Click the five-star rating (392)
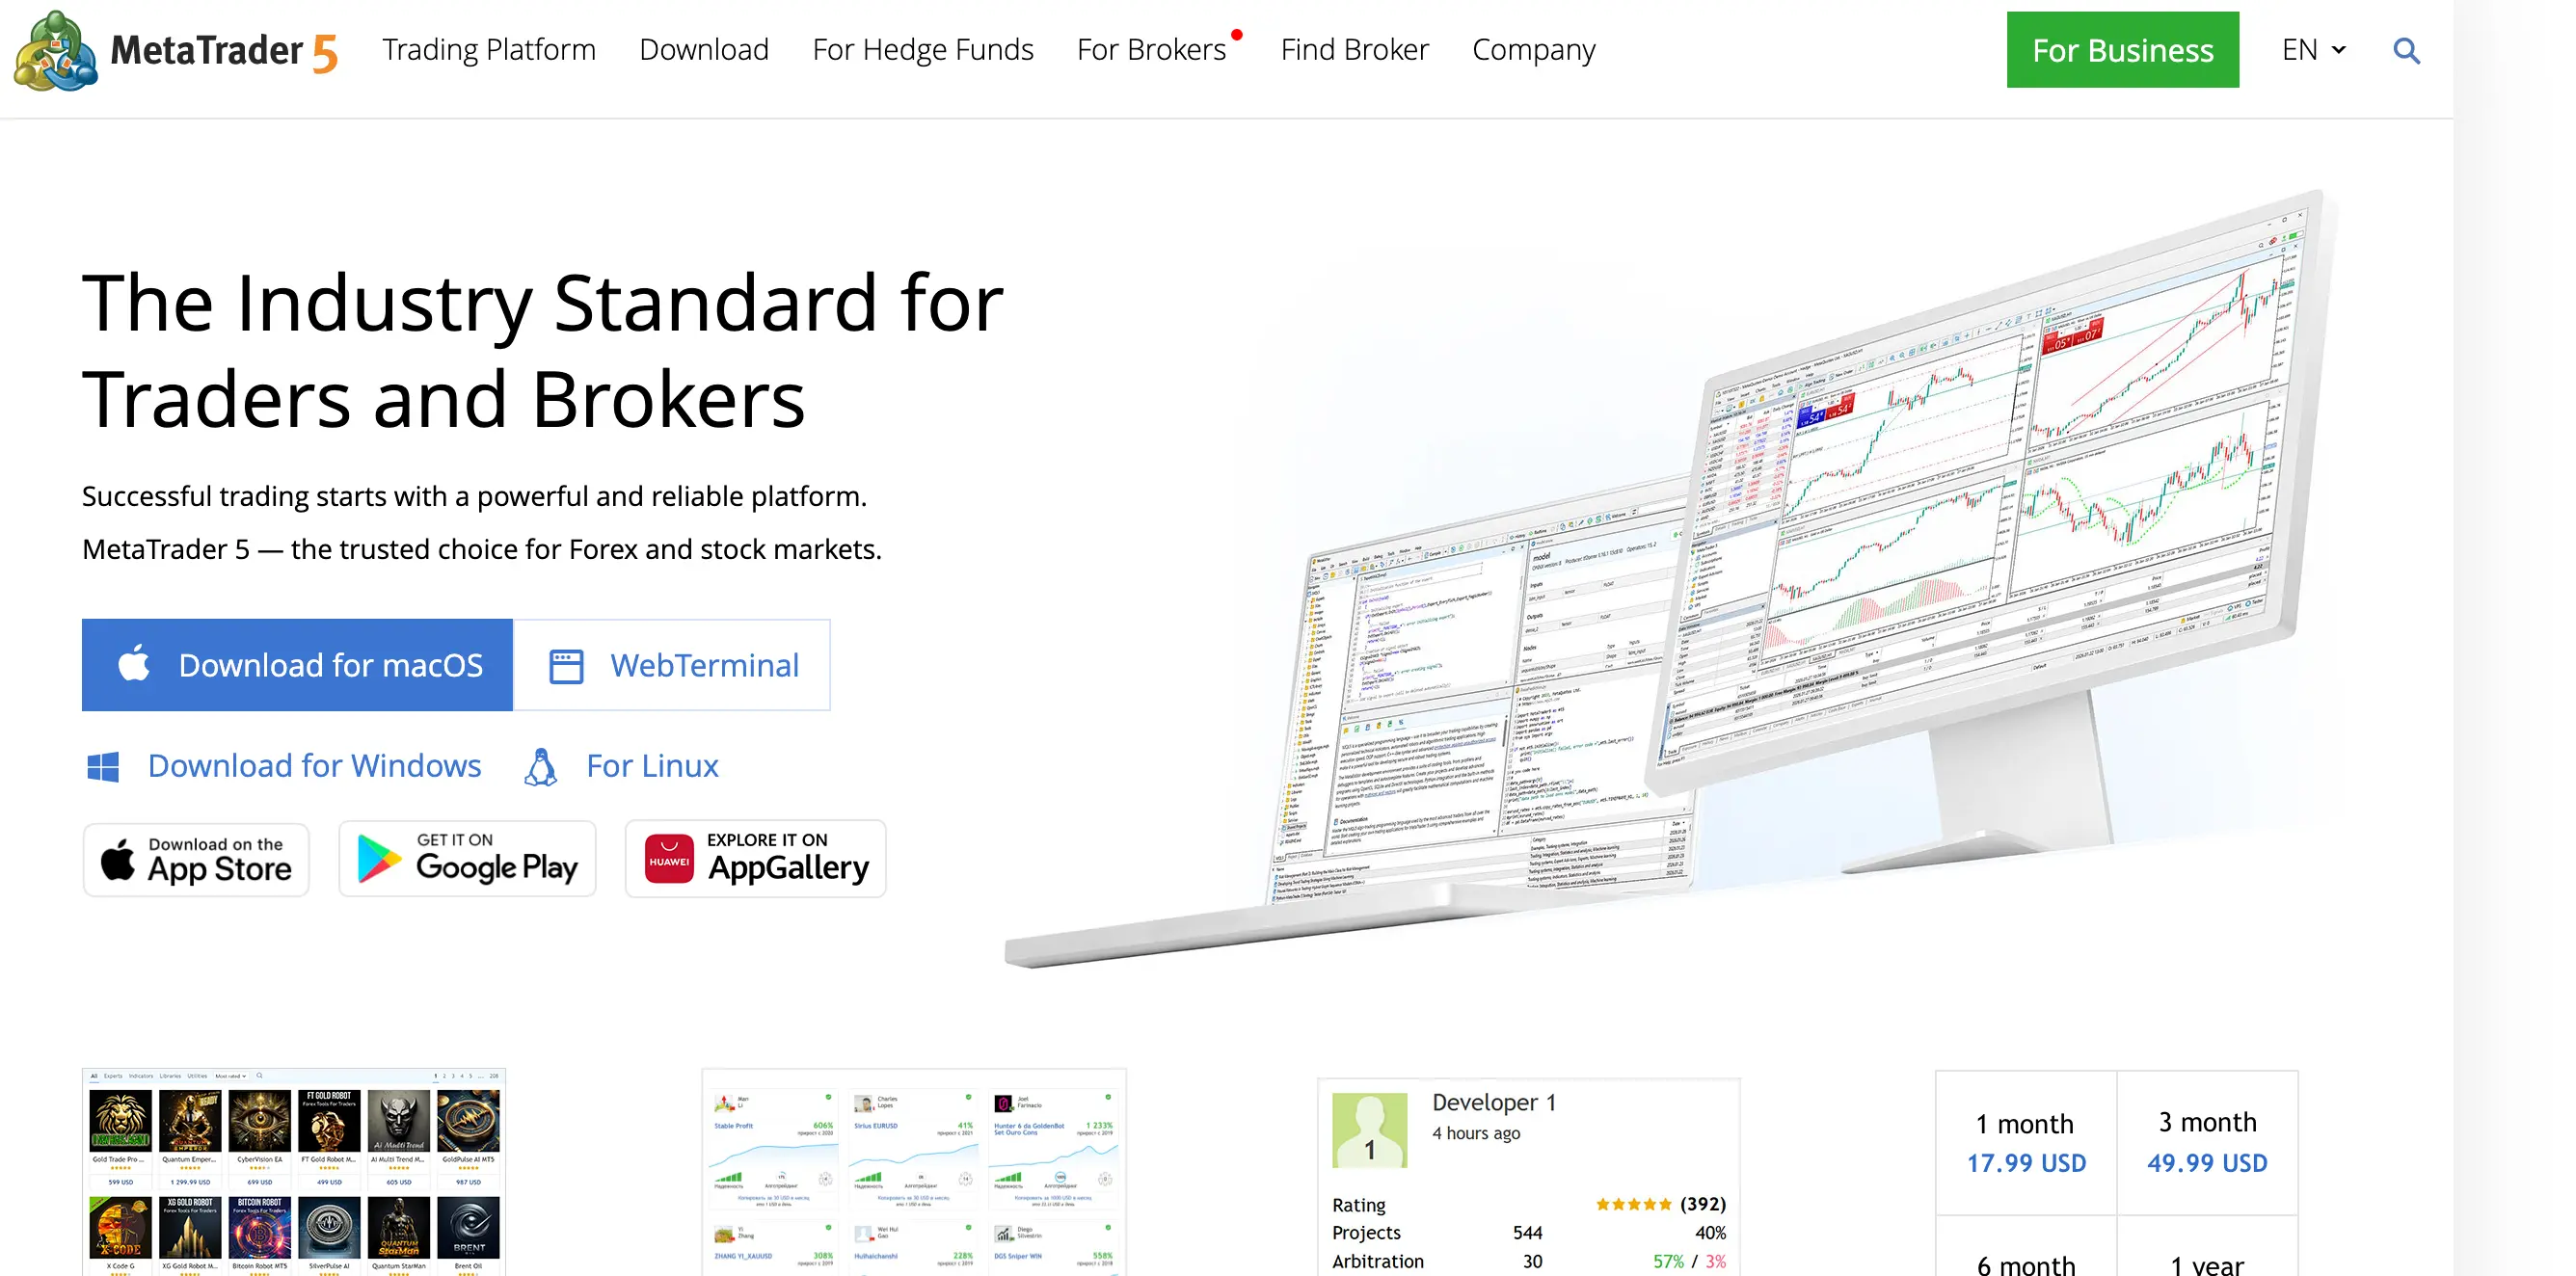This screenshot has height=1276, width=2576. click(1660, 1204)
